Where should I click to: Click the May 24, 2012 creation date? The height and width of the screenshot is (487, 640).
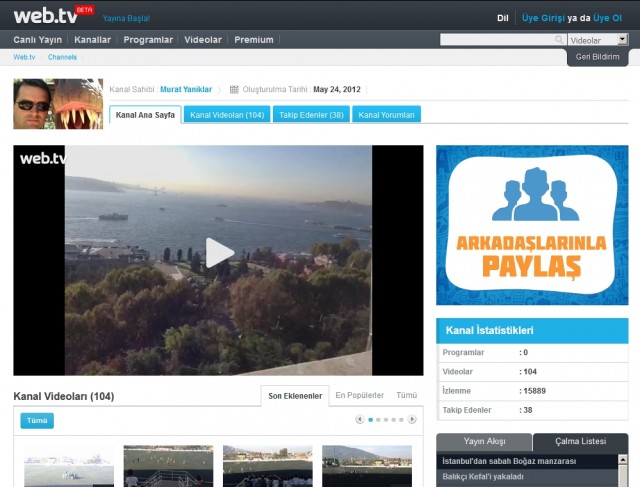pos(337,89)
